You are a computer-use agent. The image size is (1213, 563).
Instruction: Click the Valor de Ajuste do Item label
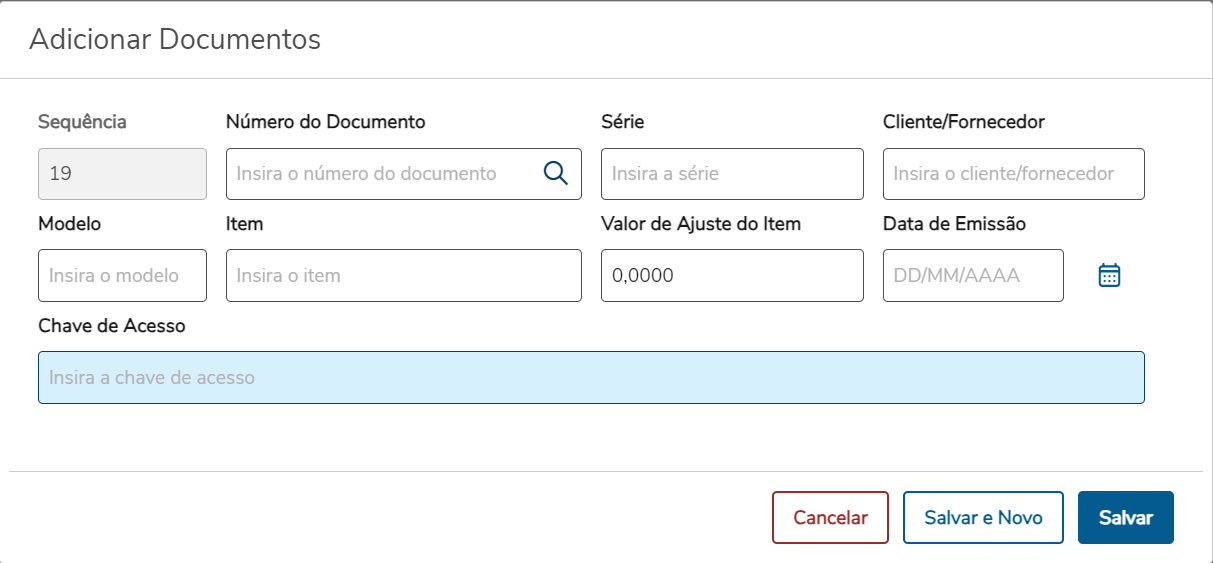tap(700, 224)
